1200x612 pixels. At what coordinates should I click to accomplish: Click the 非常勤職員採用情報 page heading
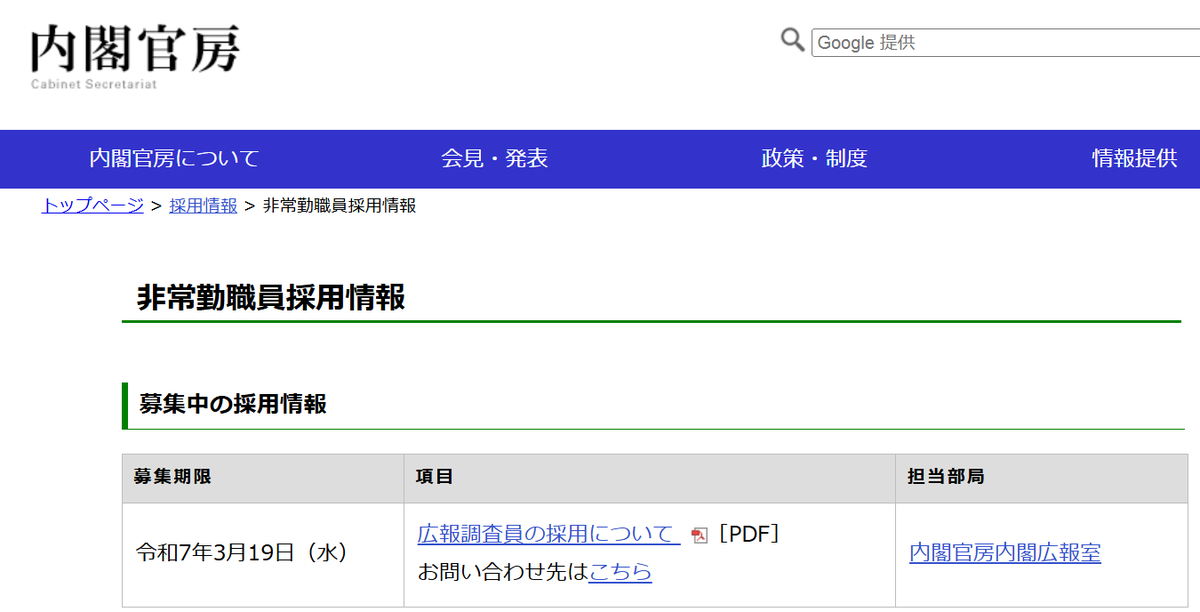pyautogui.click(x=271, y=298)
